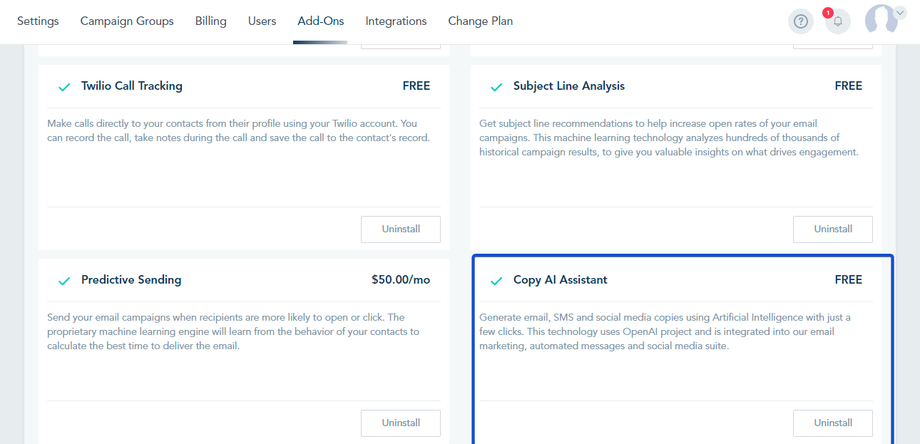Screen dimensions: 920x444
Task: Click the Subject Line Analysis checkmark icon
Action: 497,87
